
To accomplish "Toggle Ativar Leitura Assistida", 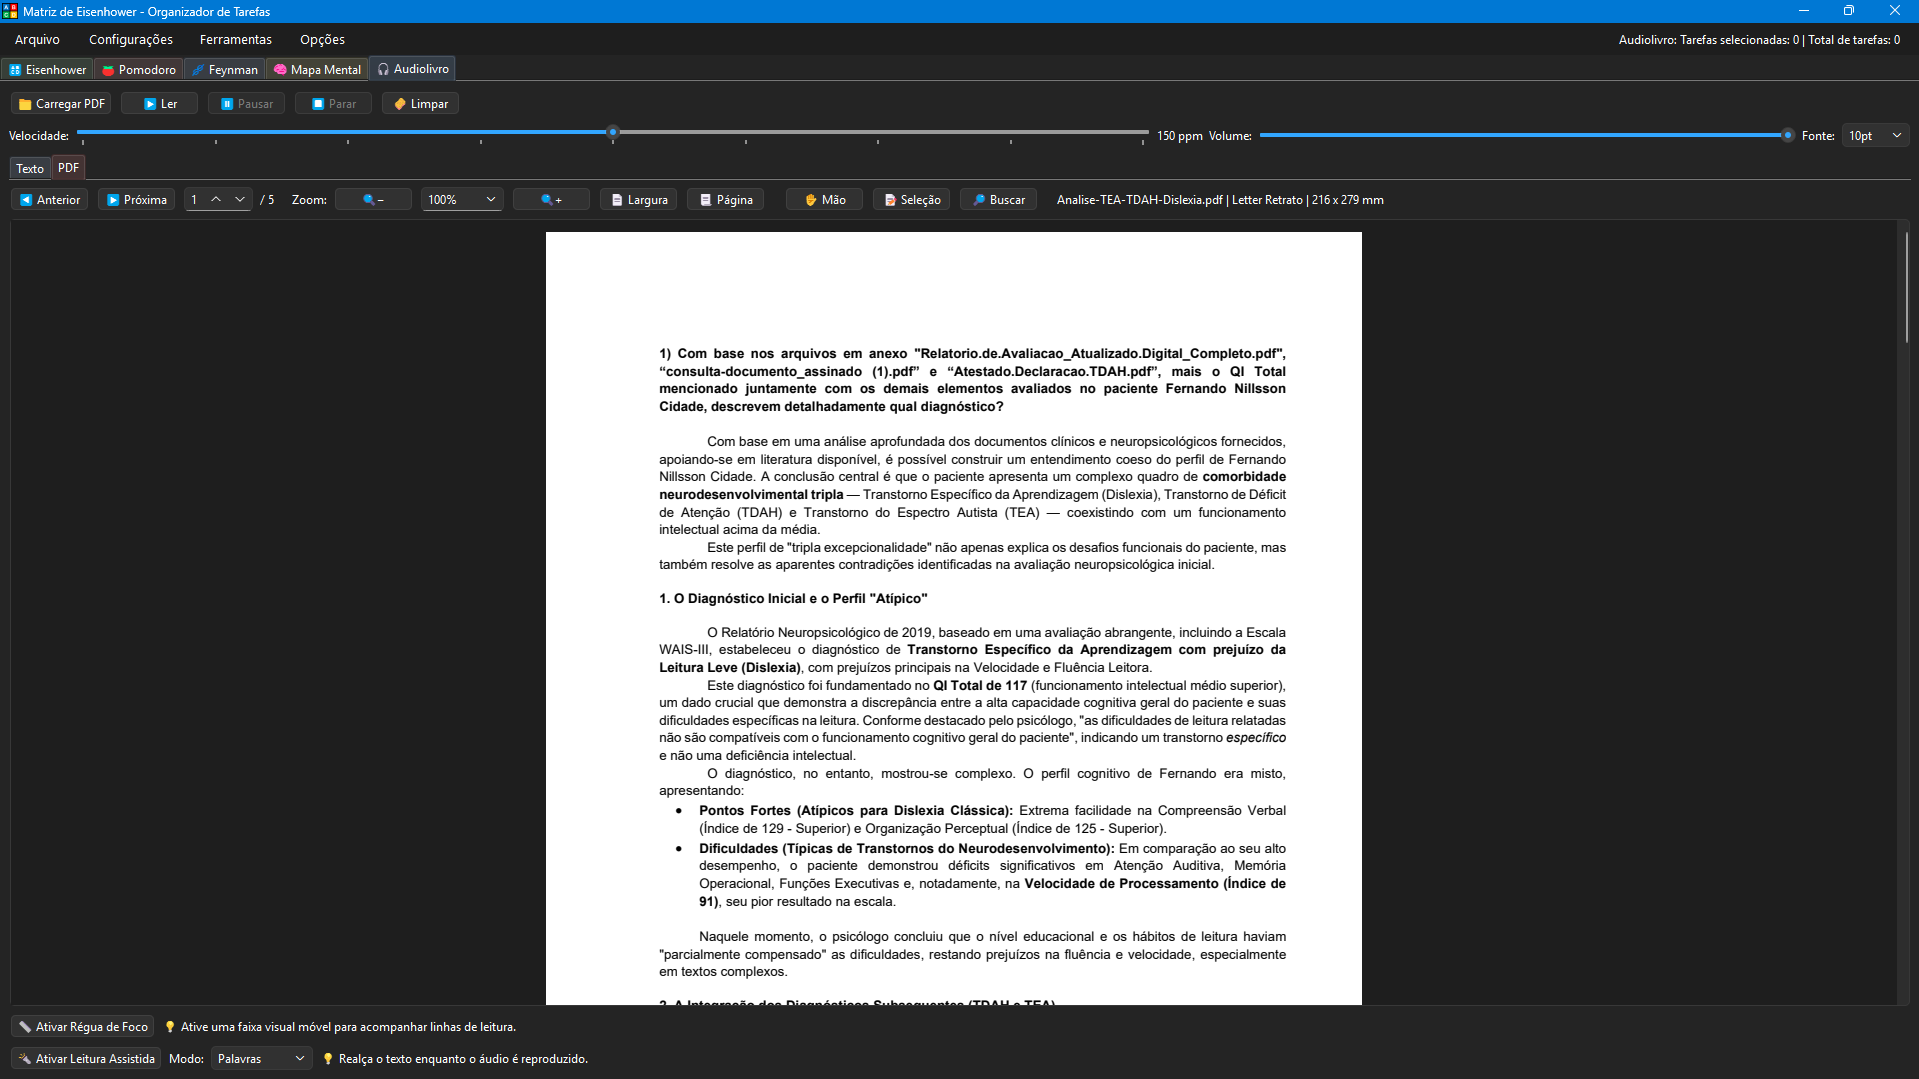I will tap(86, 1059).
